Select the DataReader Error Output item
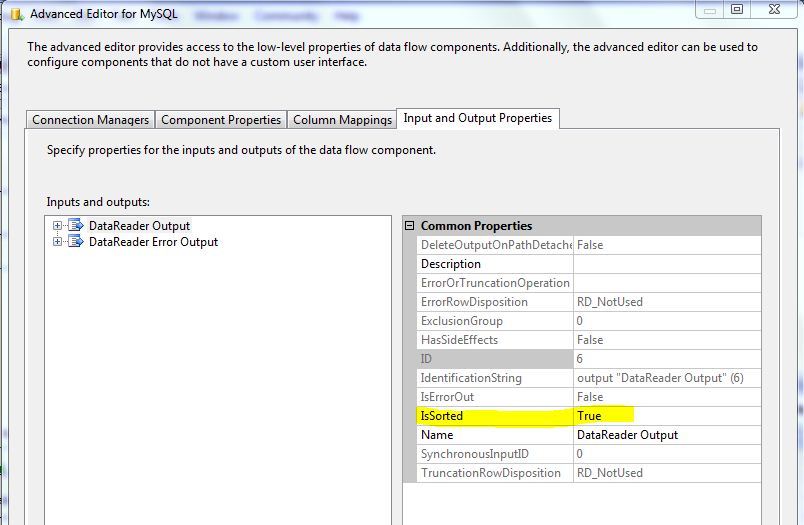 tap(153, 241)
